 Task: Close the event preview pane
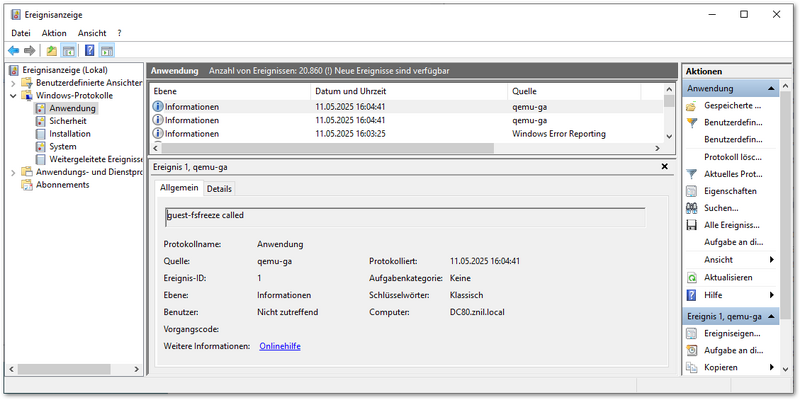point(665,167)
